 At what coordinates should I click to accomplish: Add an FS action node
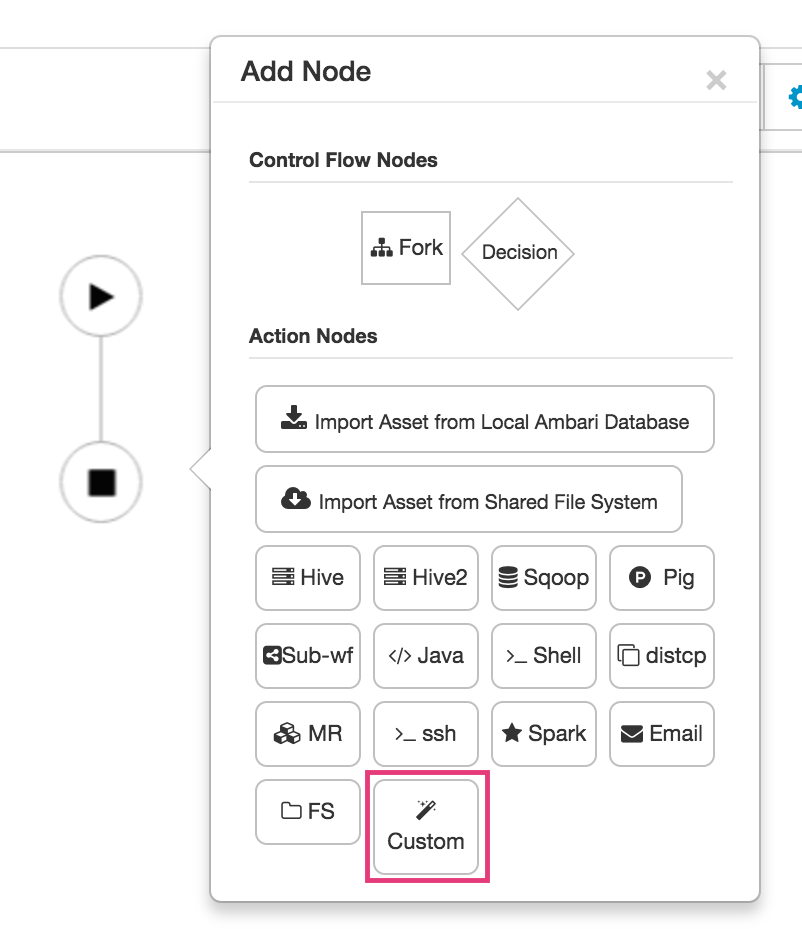307,812
